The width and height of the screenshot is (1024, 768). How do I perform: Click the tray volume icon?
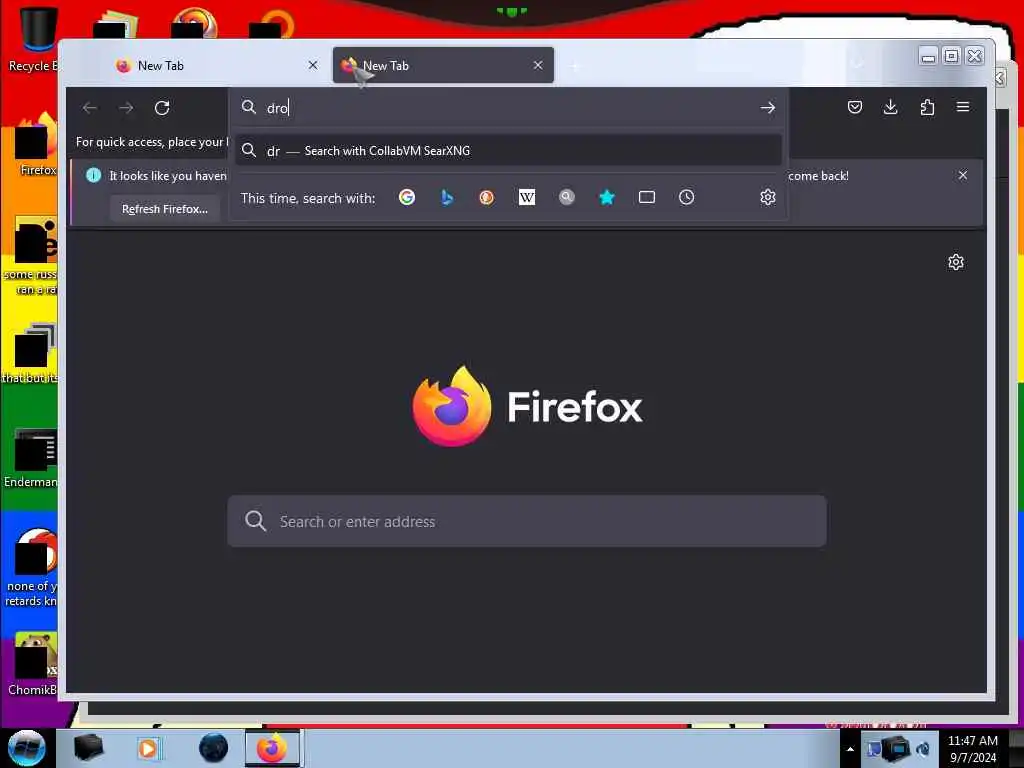coord(923,749)
